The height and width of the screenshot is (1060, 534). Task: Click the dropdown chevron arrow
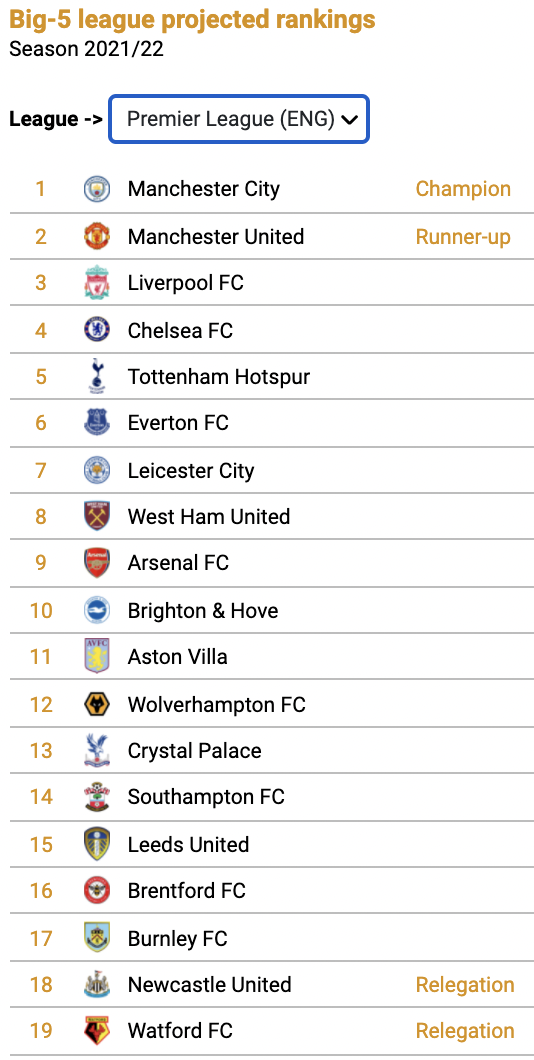(349, 120)
